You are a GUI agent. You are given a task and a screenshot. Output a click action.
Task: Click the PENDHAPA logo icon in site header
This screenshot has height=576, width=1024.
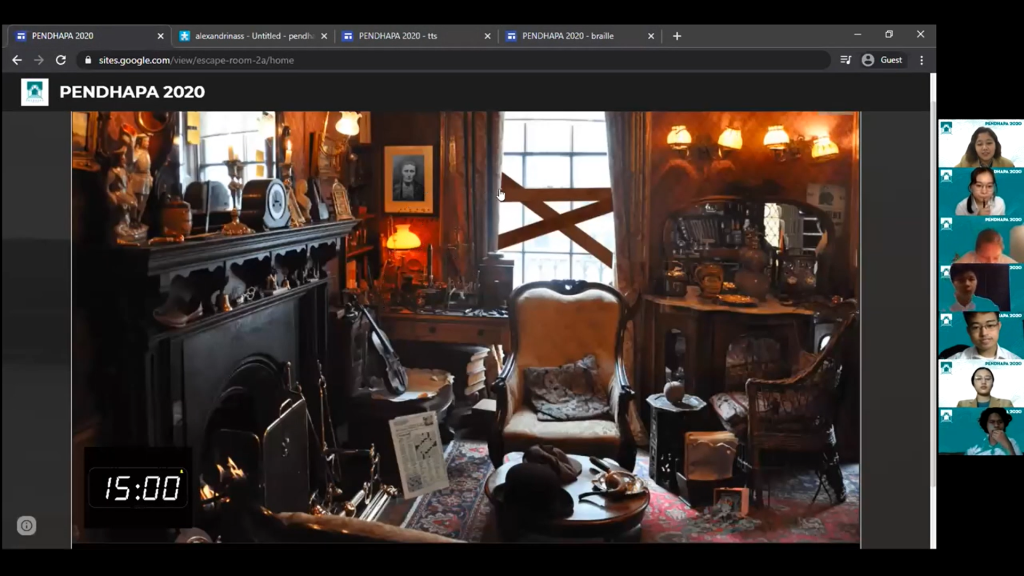point(35,92)
